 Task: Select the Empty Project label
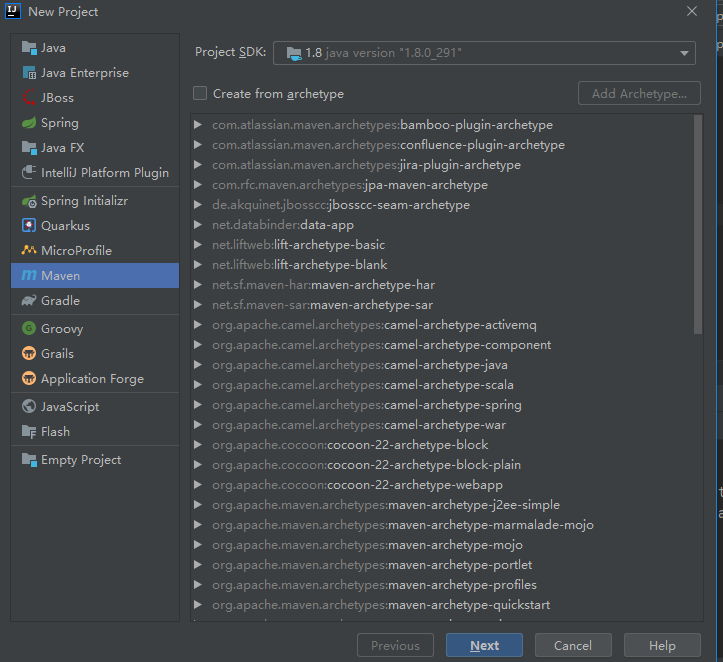click(81, 460)
